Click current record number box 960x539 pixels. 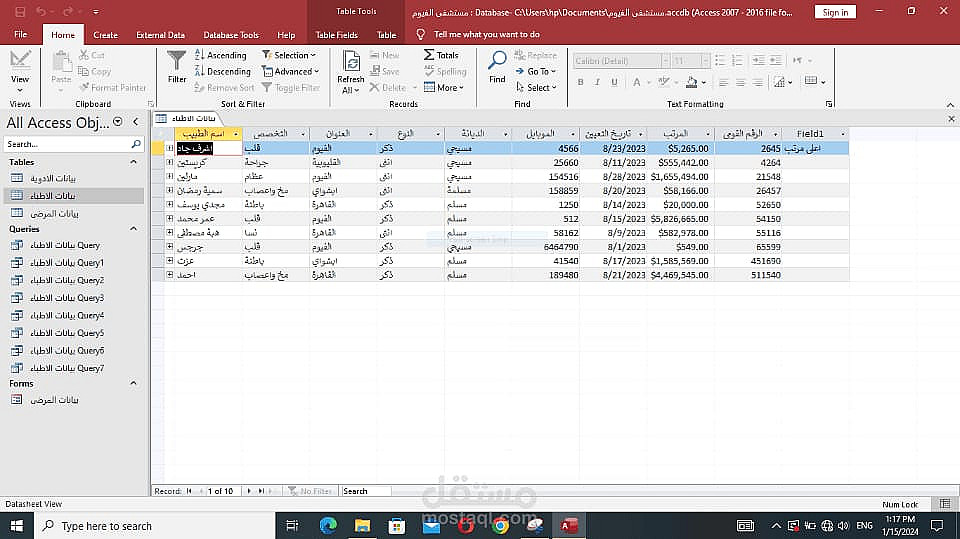pyautogui.click(x=221, y=491)
